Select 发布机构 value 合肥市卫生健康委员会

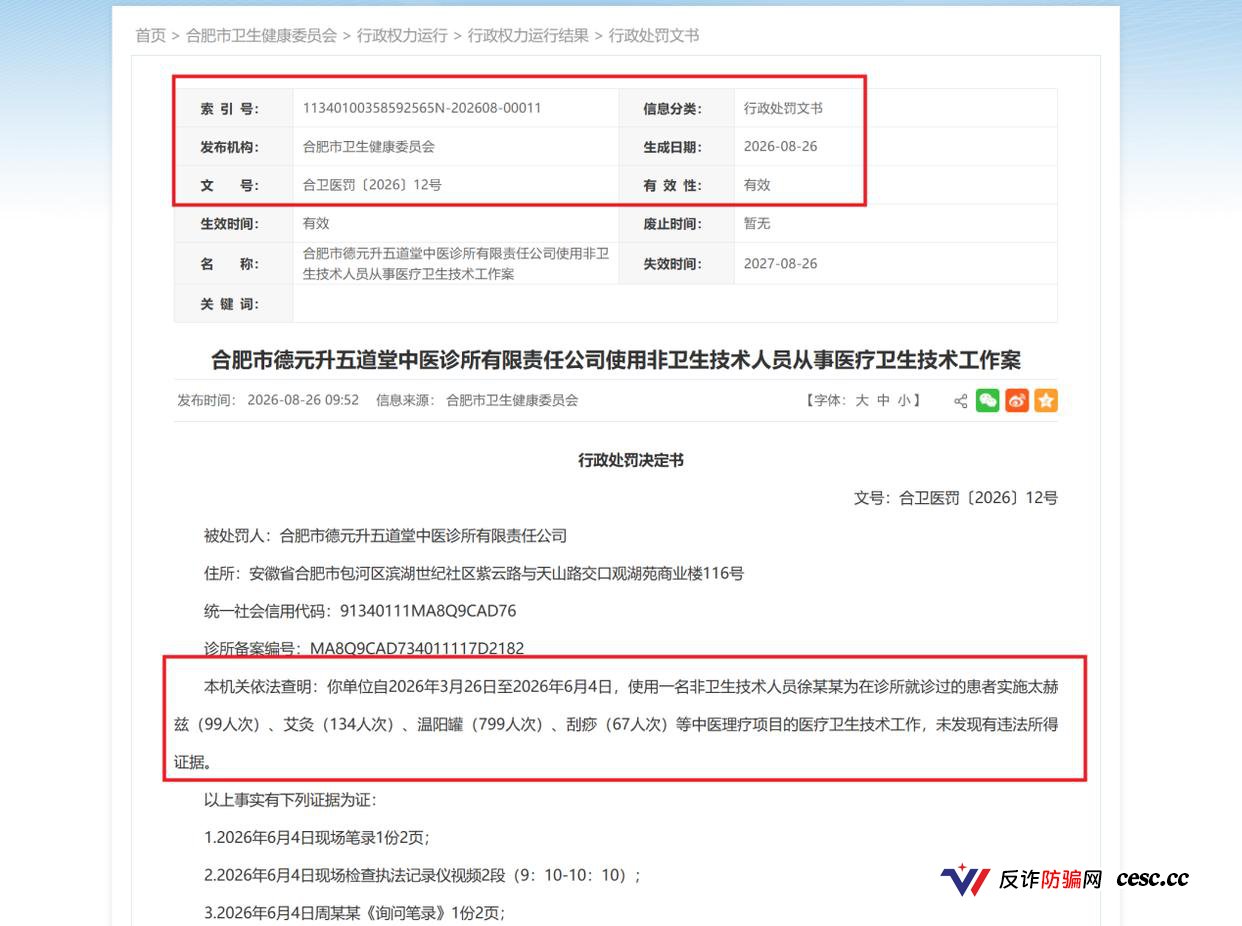coord(369,146)
